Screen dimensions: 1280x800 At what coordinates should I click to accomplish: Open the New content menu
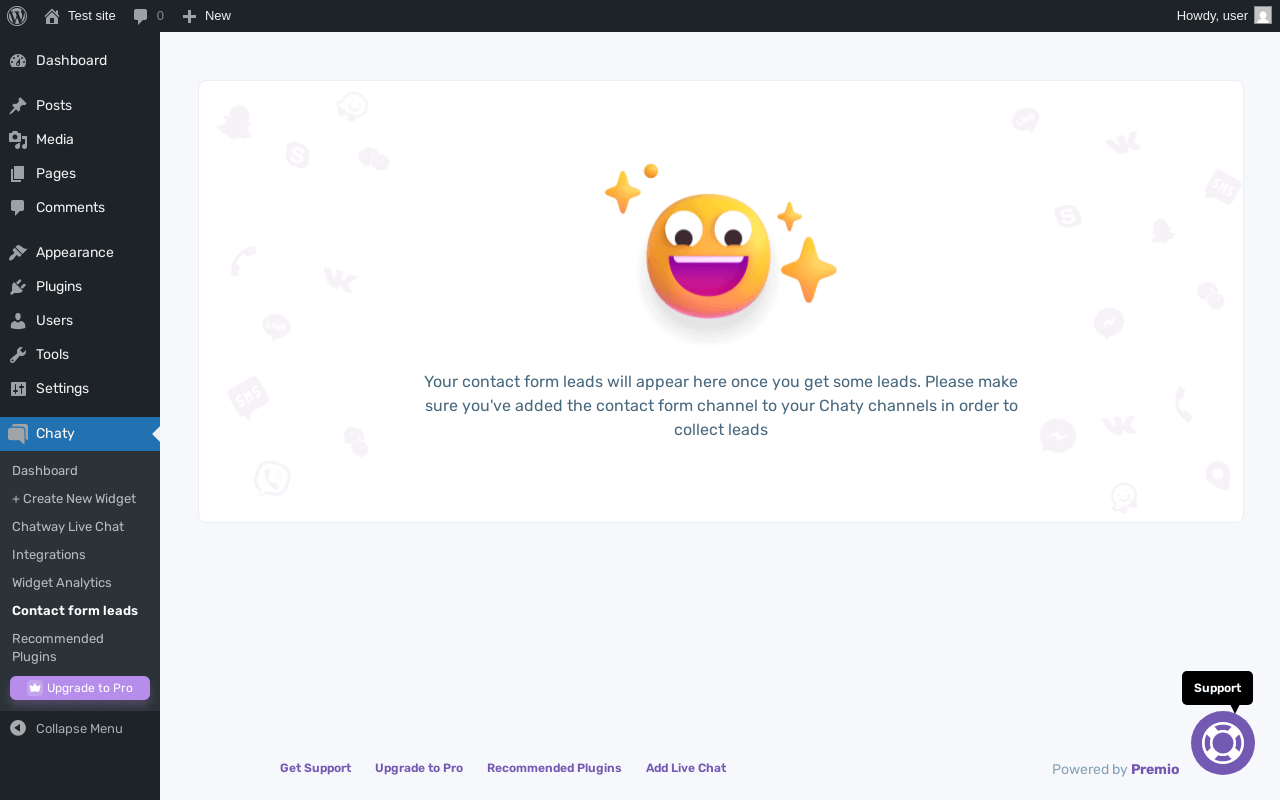click(x=207, y=16)
